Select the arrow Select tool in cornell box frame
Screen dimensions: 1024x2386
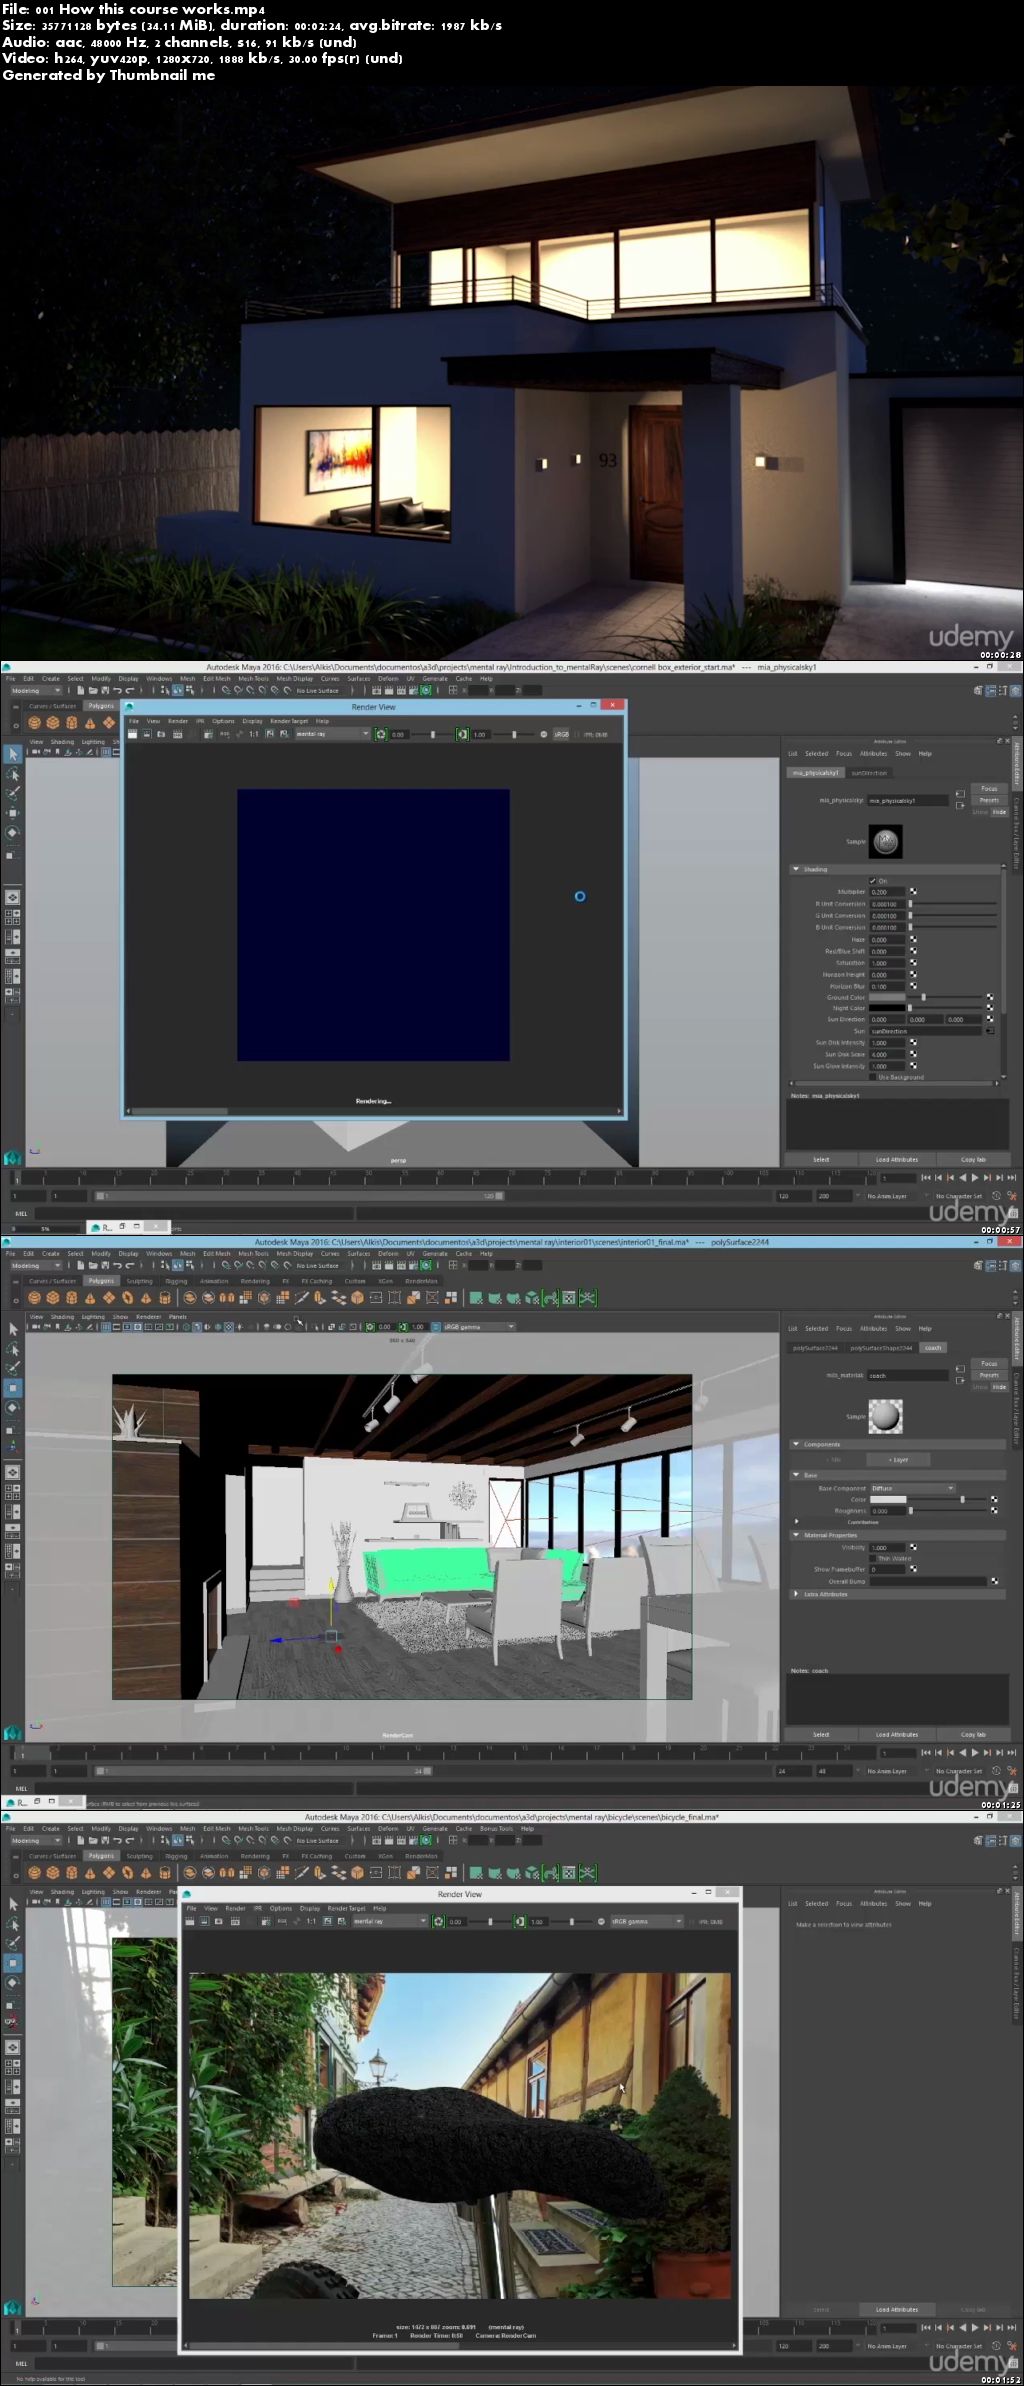13,754
